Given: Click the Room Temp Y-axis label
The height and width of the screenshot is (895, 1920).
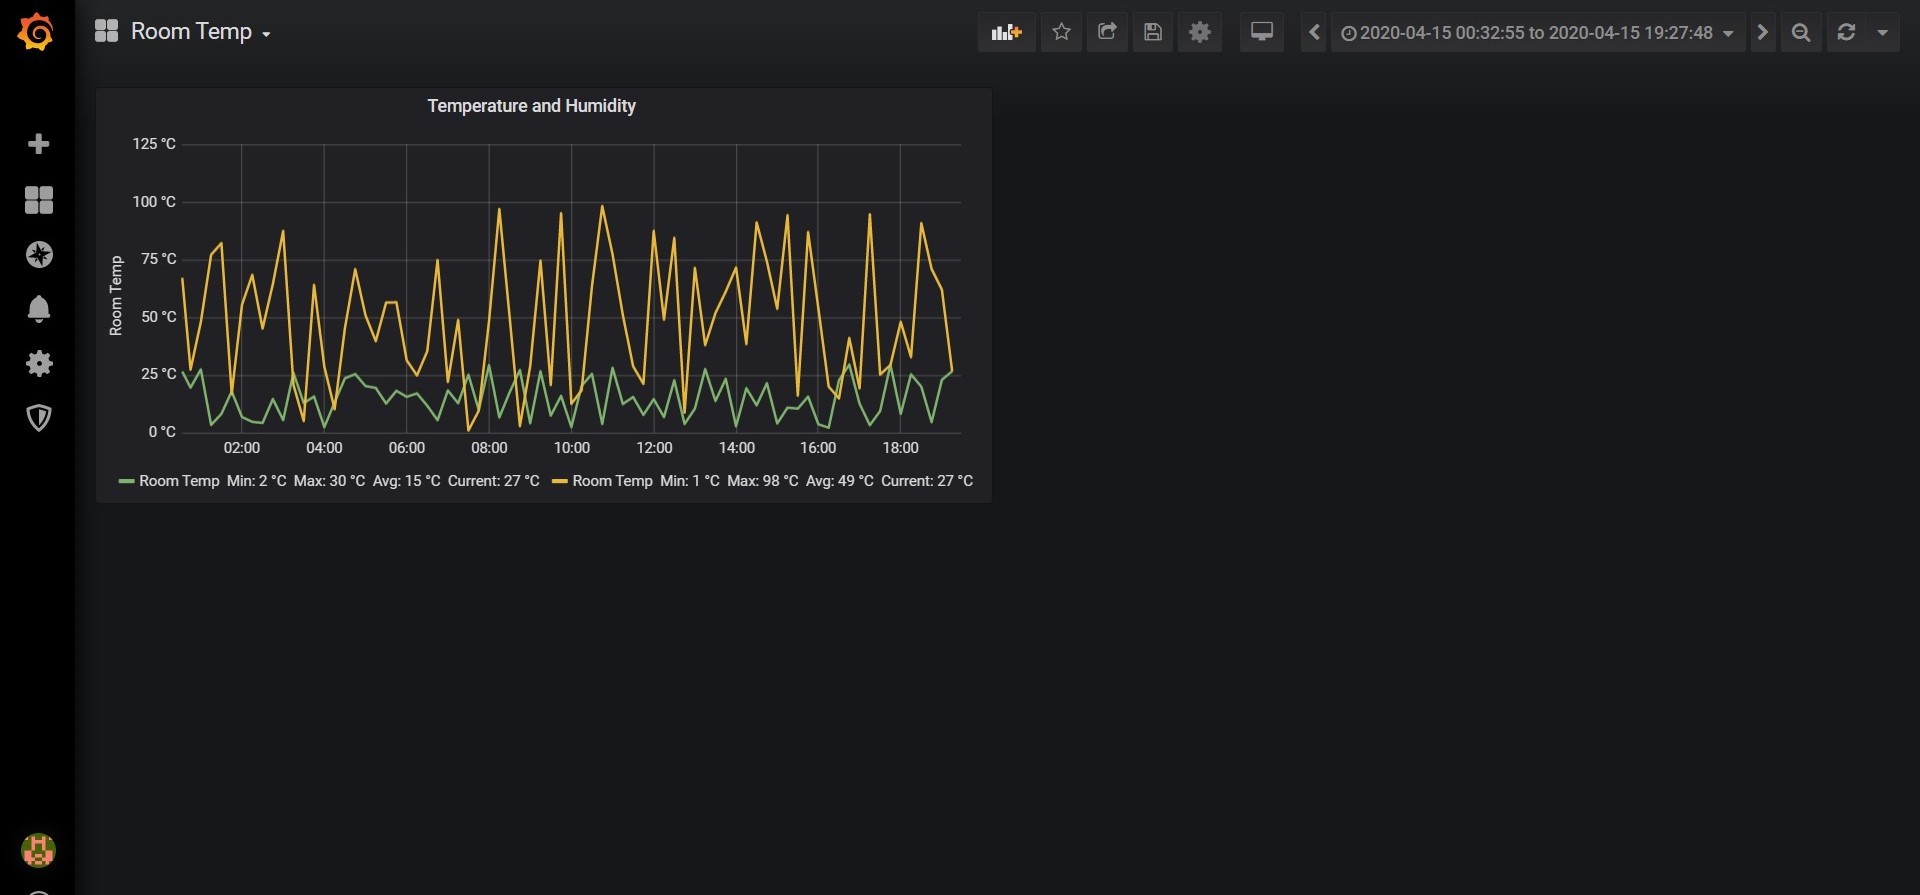Looking at the screenshot, I should click(x=116, y=295).
